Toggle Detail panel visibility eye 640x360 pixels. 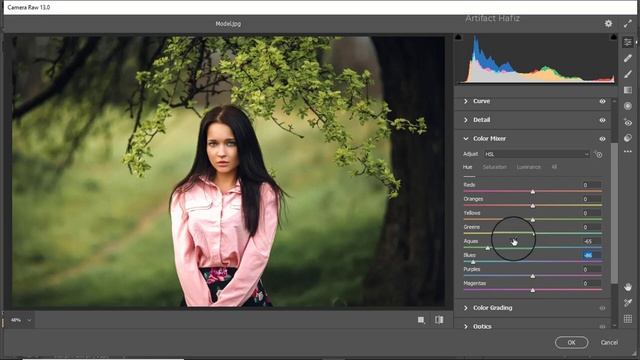(x=602, y=120)
